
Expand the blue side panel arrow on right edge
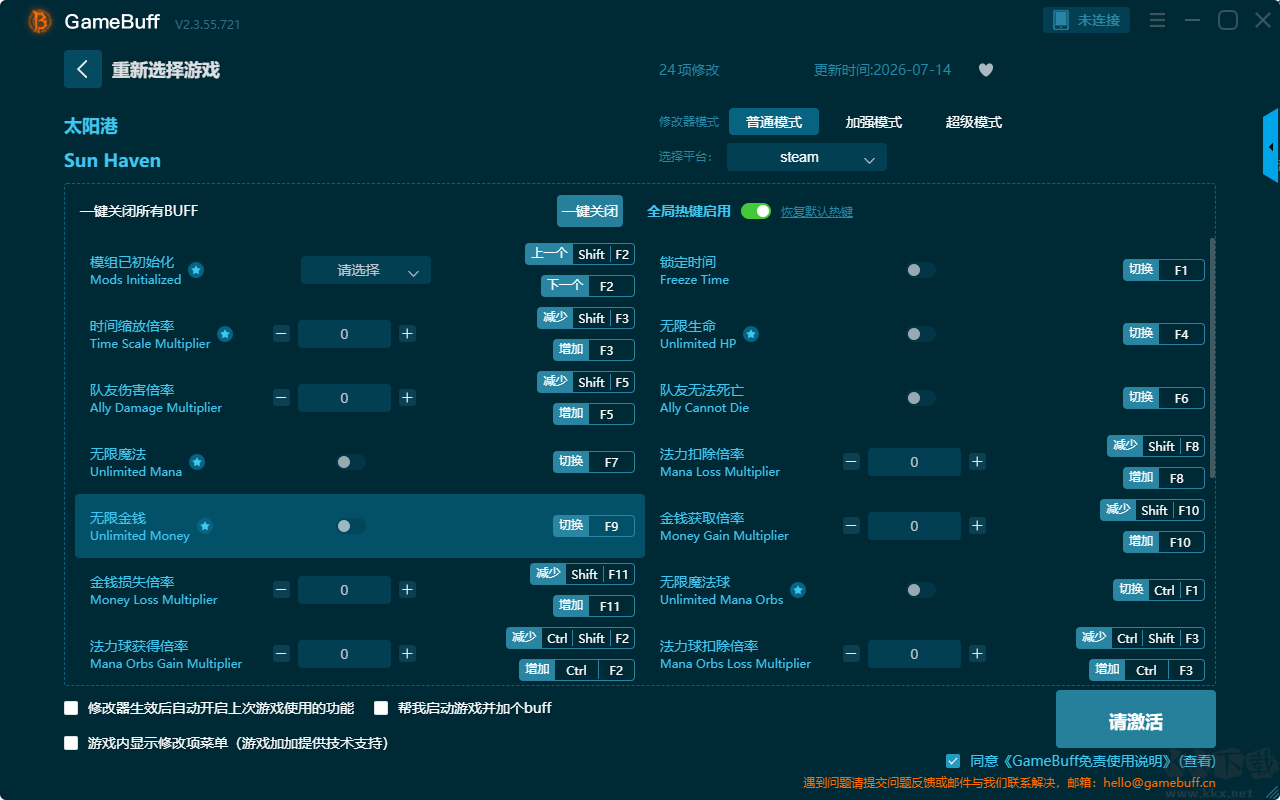[1271, 146]
